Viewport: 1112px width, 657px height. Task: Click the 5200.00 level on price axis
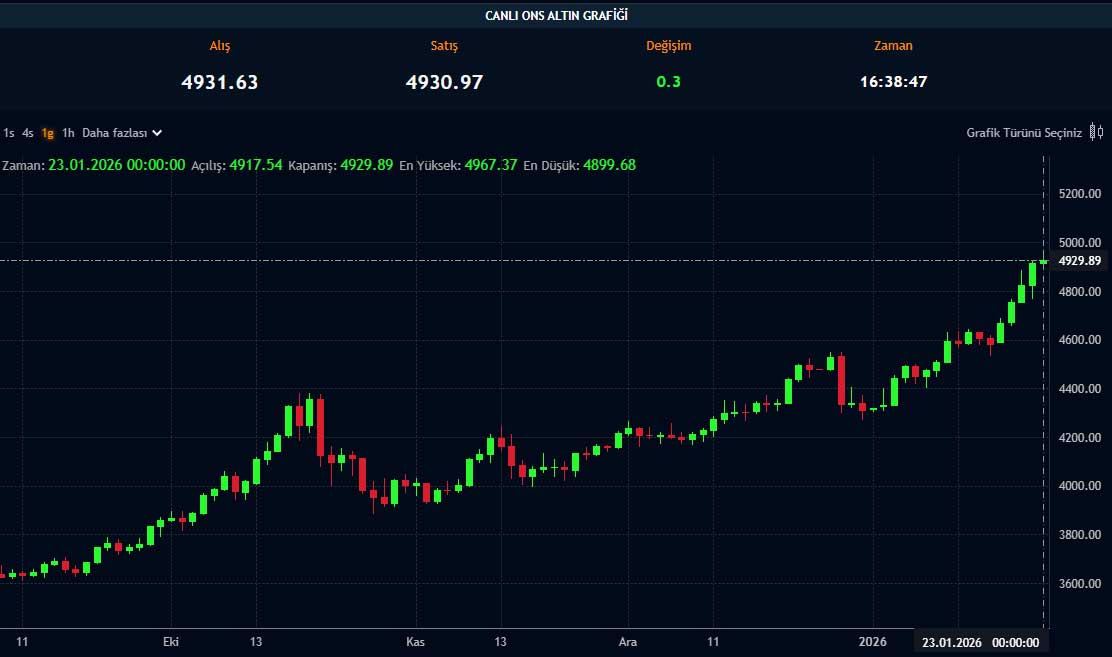1079,194
